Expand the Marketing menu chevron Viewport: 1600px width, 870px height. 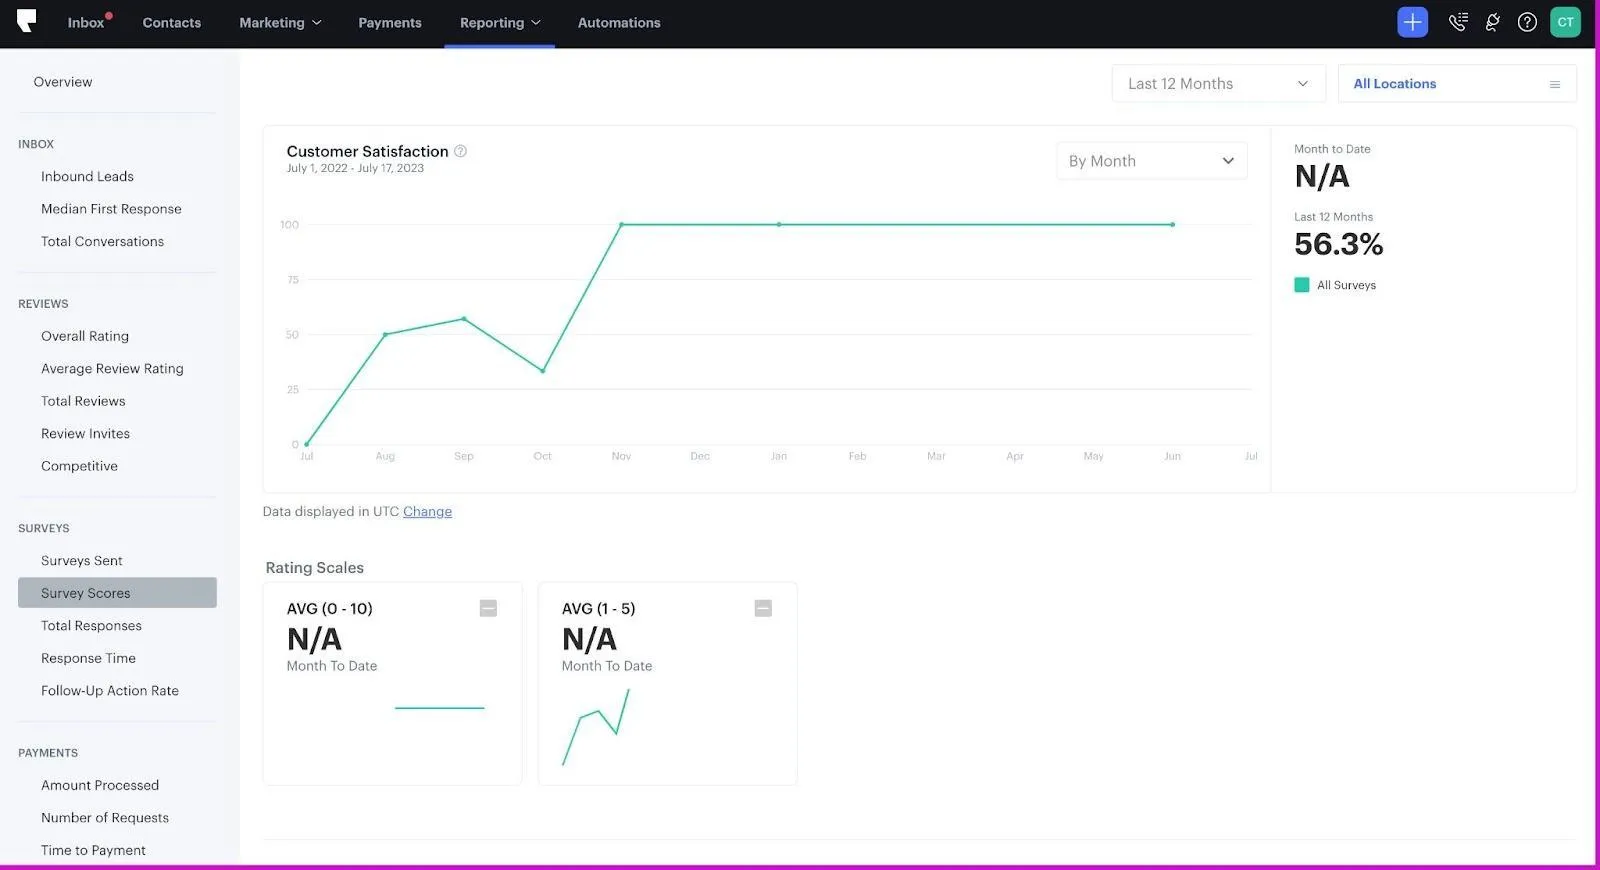click(x=317, y=23)
